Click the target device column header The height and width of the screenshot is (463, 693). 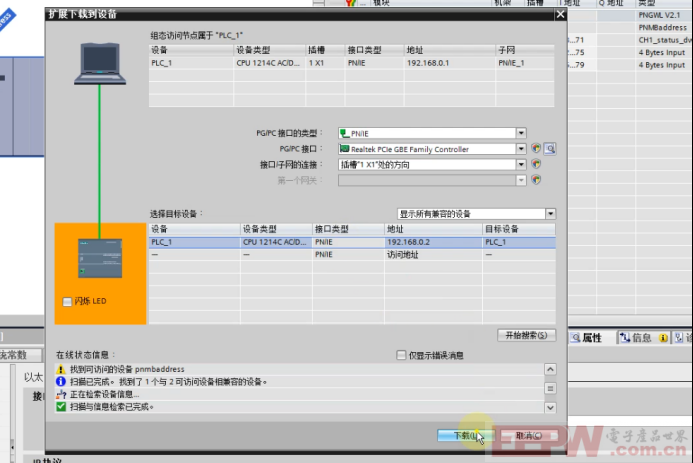(519, 229)
